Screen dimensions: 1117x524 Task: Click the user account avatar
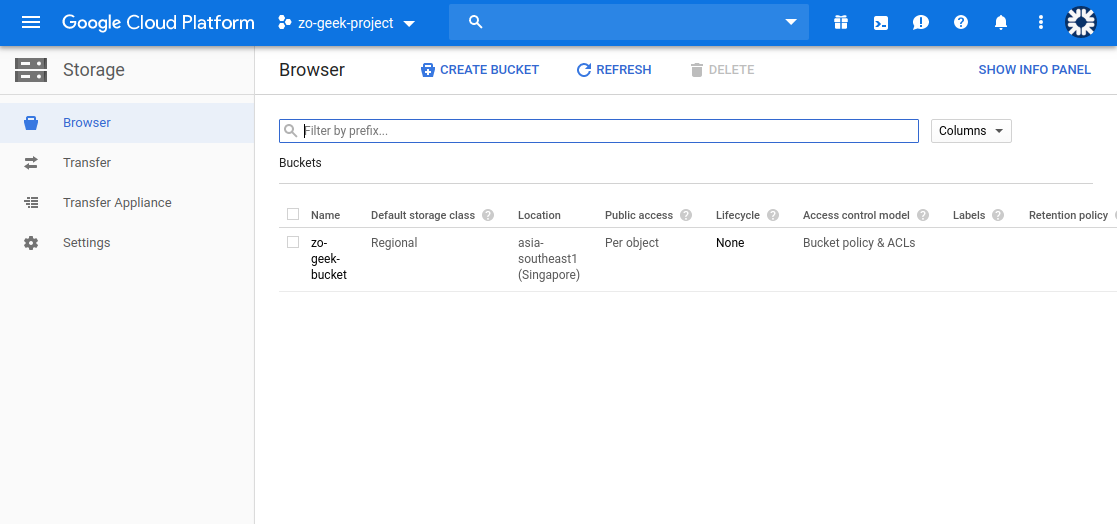click(1081, 22)
